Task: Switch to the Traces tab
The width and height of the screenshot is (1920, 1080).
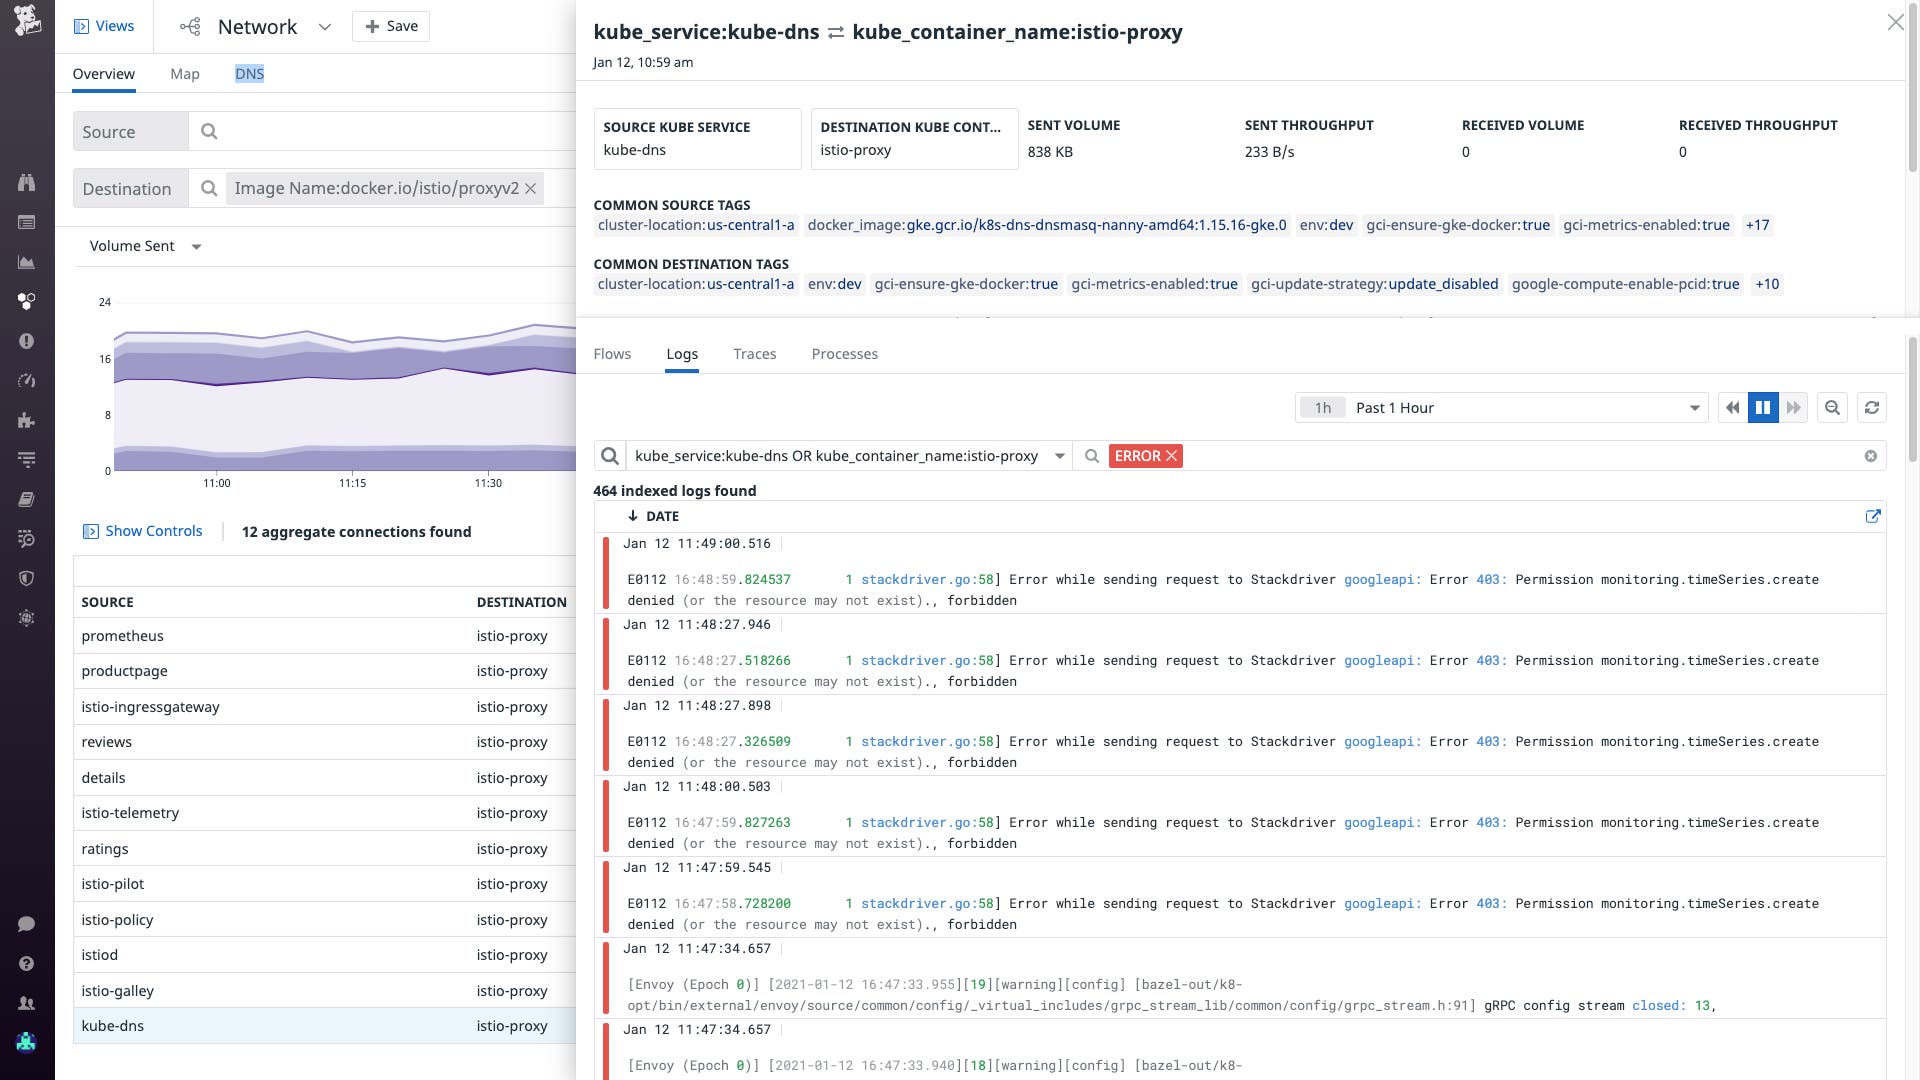Action: [x=755, y=354]
